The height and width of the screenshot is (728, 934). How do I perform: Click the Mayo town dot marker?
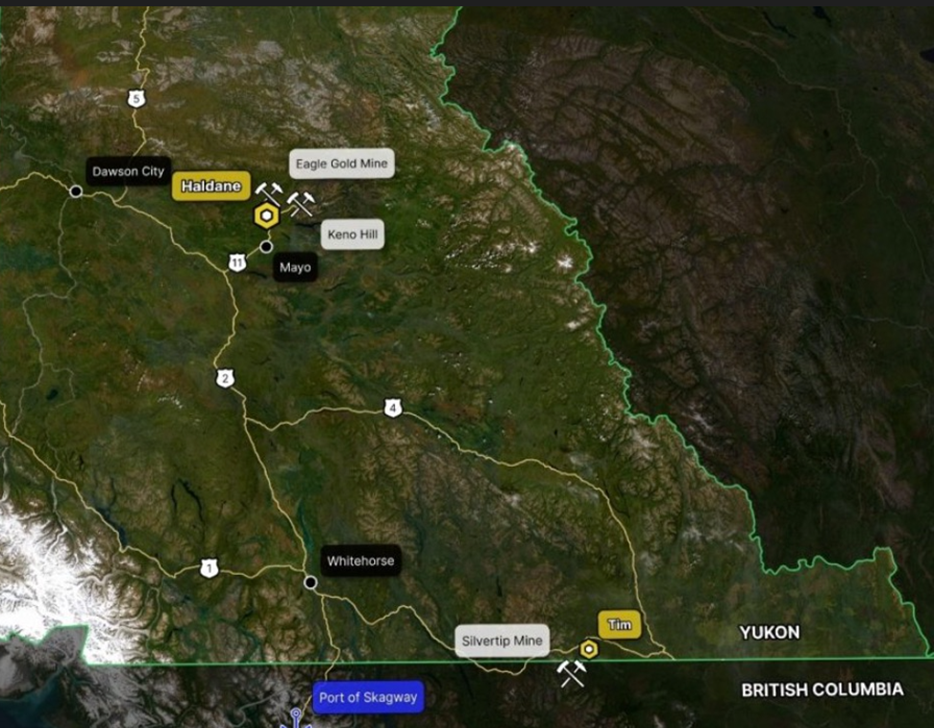pyautogui.click(x=266, y=246)
